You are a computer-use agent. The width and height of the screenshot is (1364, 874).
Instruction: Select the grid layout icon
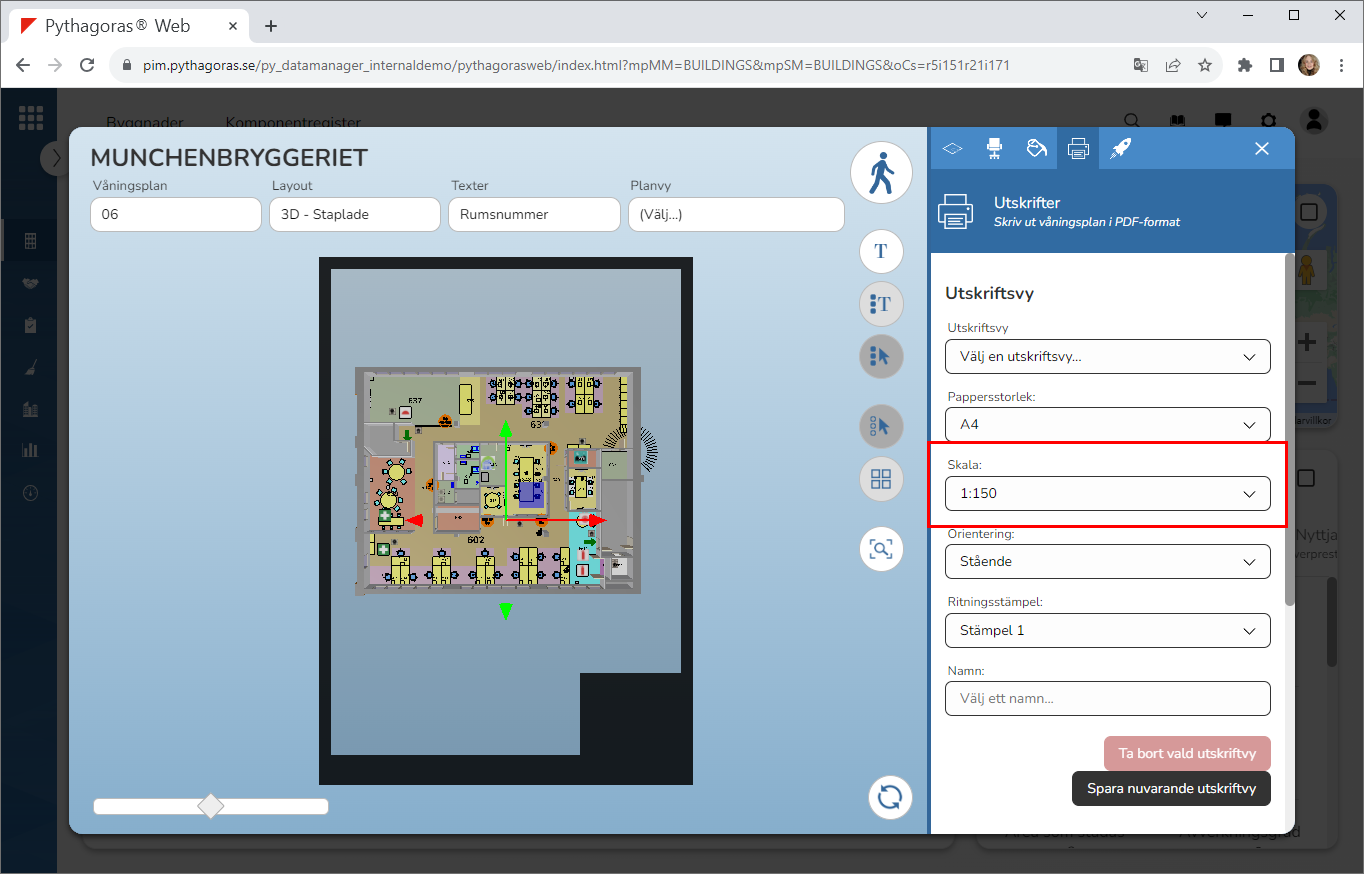coord(881,479)
